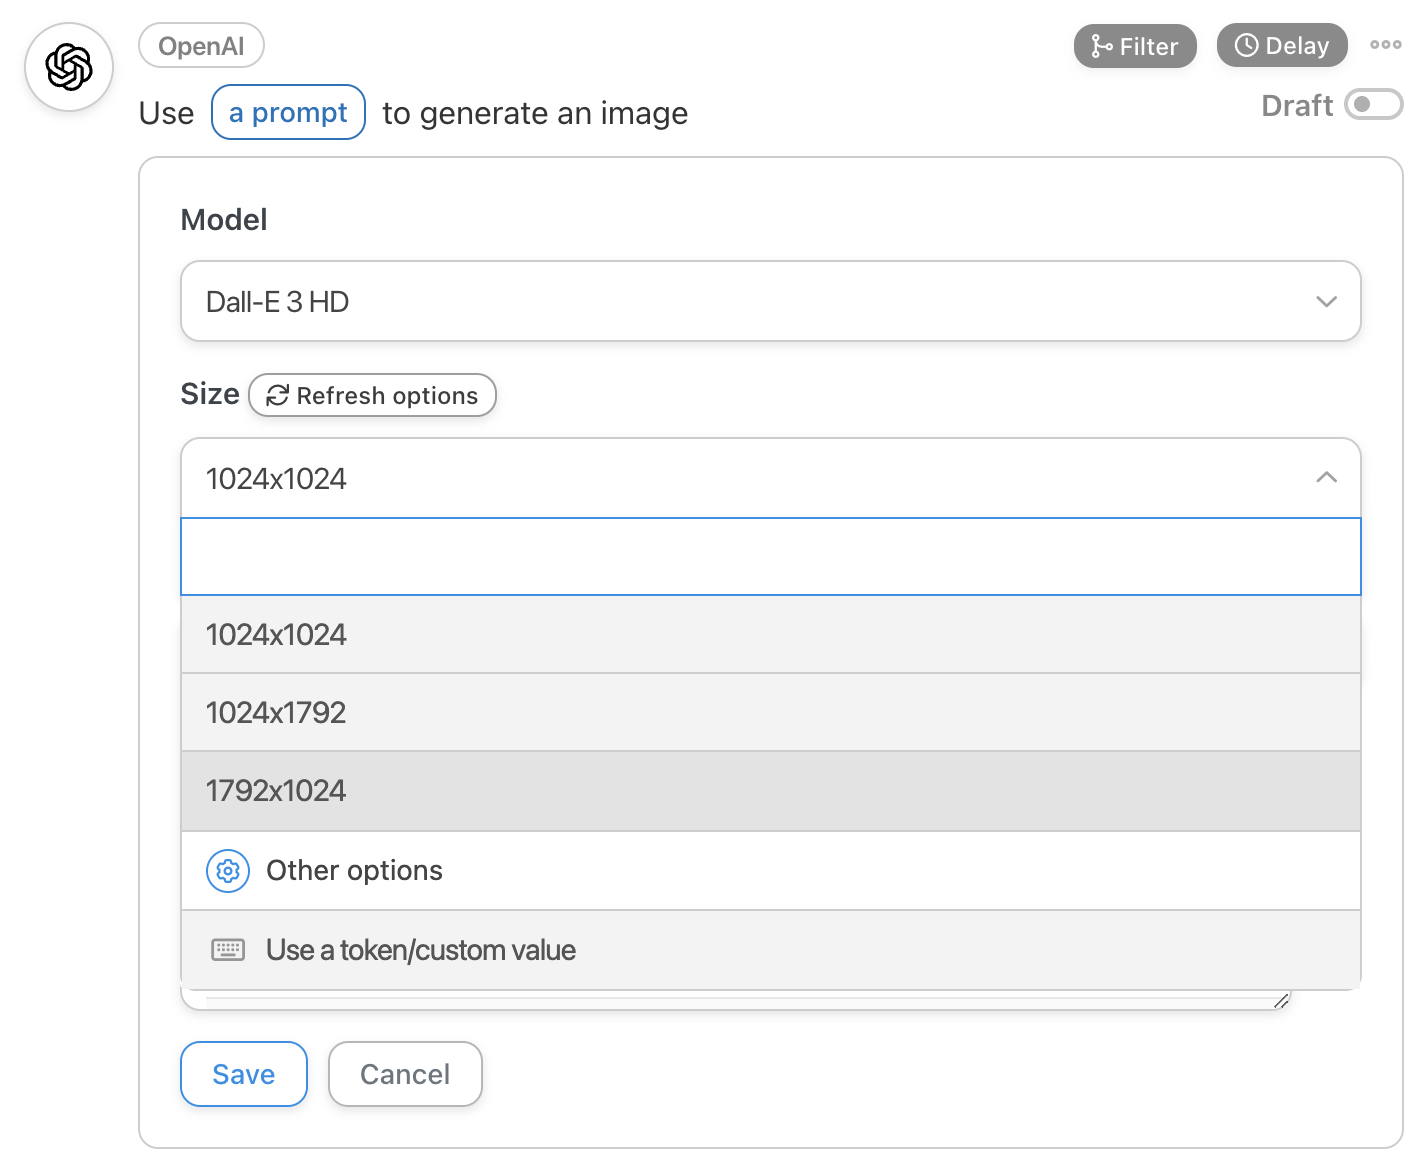This screenshot has width=1426, height=1160.
Task: Save the action settings
Action: (244, 1074)
